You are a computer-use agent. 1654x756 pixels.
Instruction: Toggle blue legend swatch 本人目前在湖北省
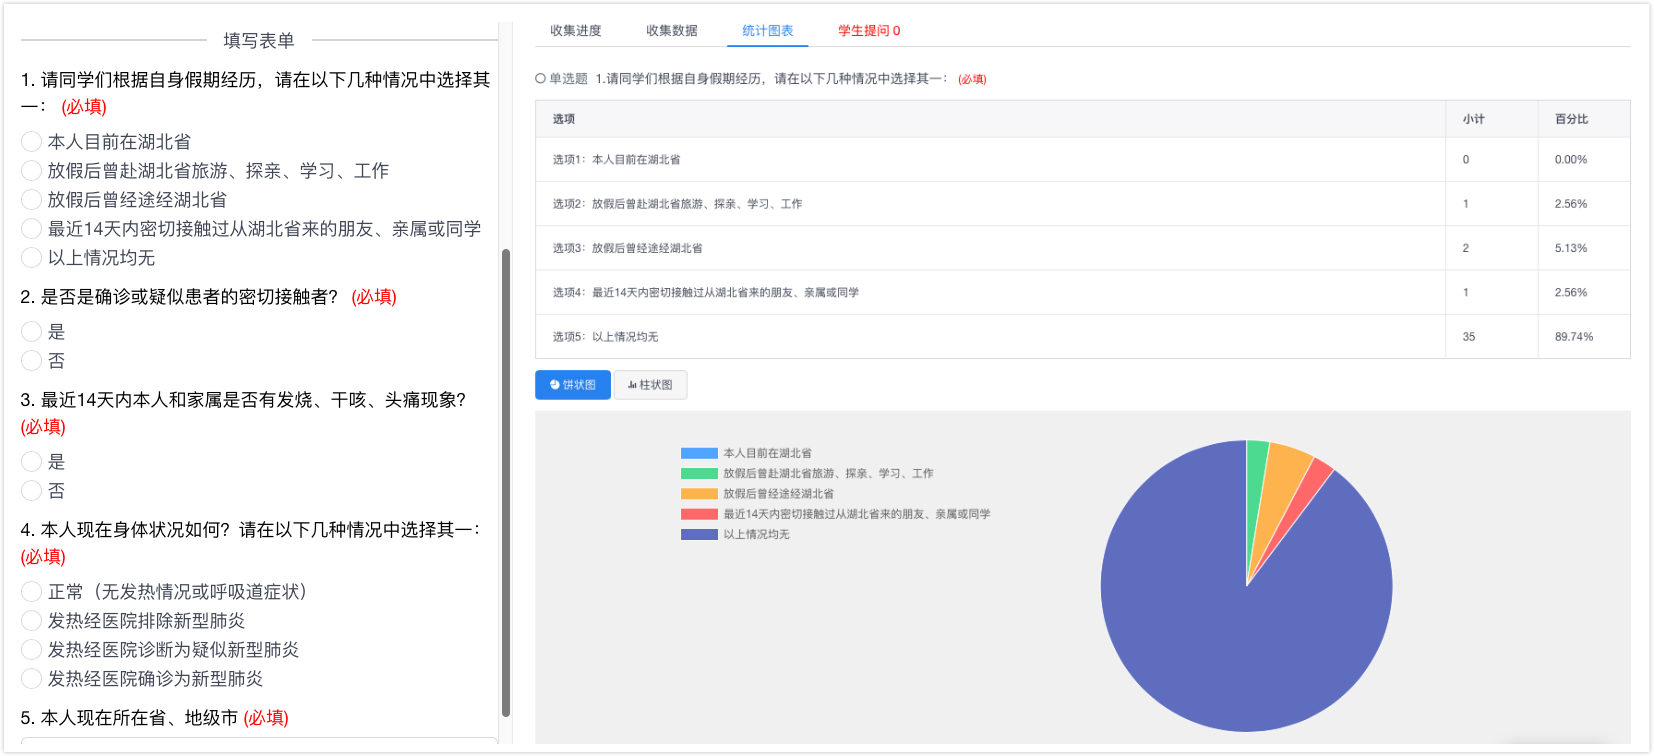click(x=699, y=454)
